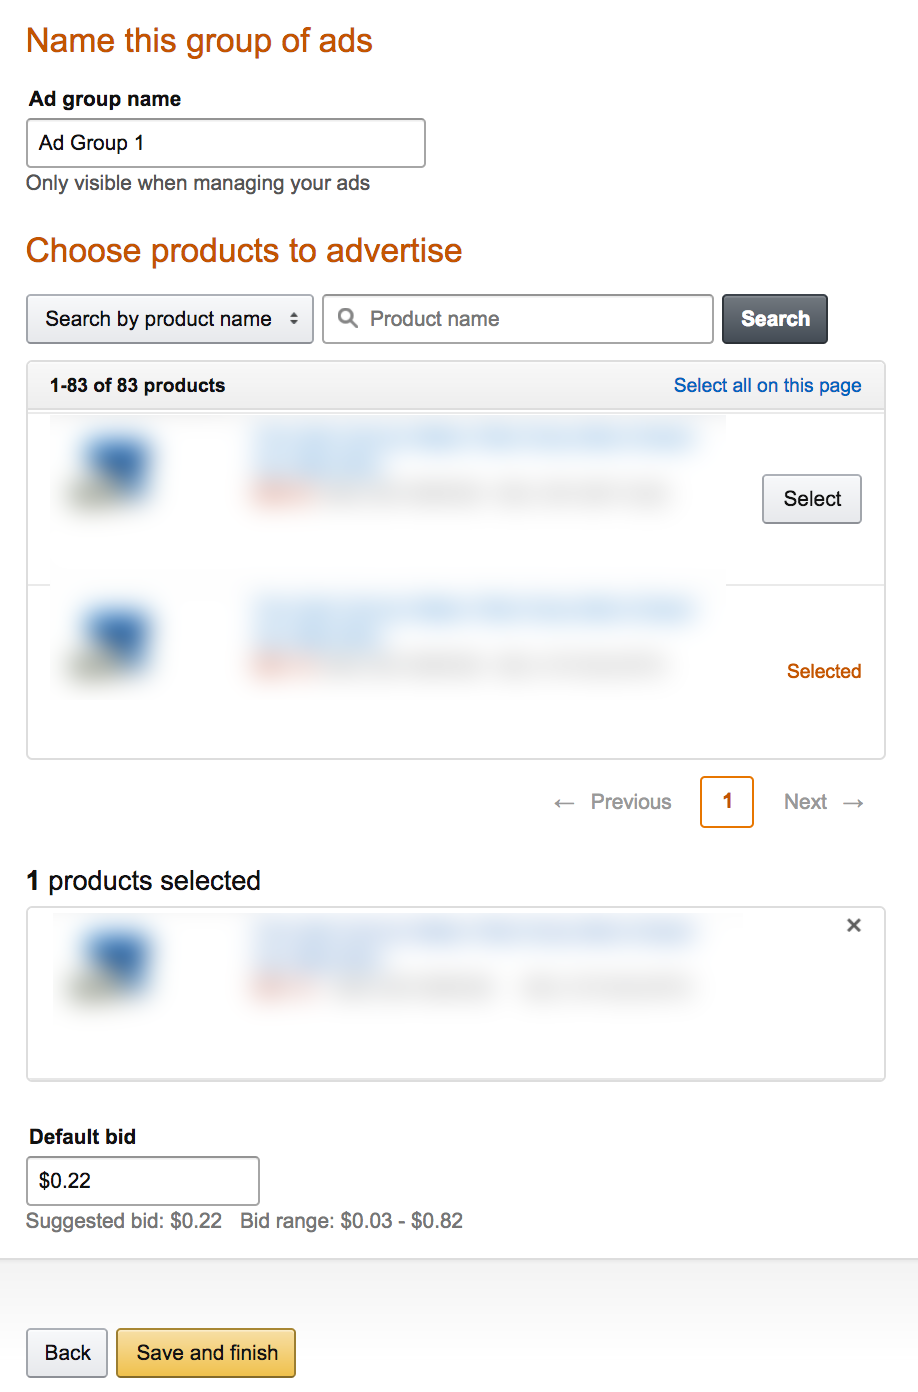
Task: Open the Search by product name dropdown
Action: click(x=170, y=319)
